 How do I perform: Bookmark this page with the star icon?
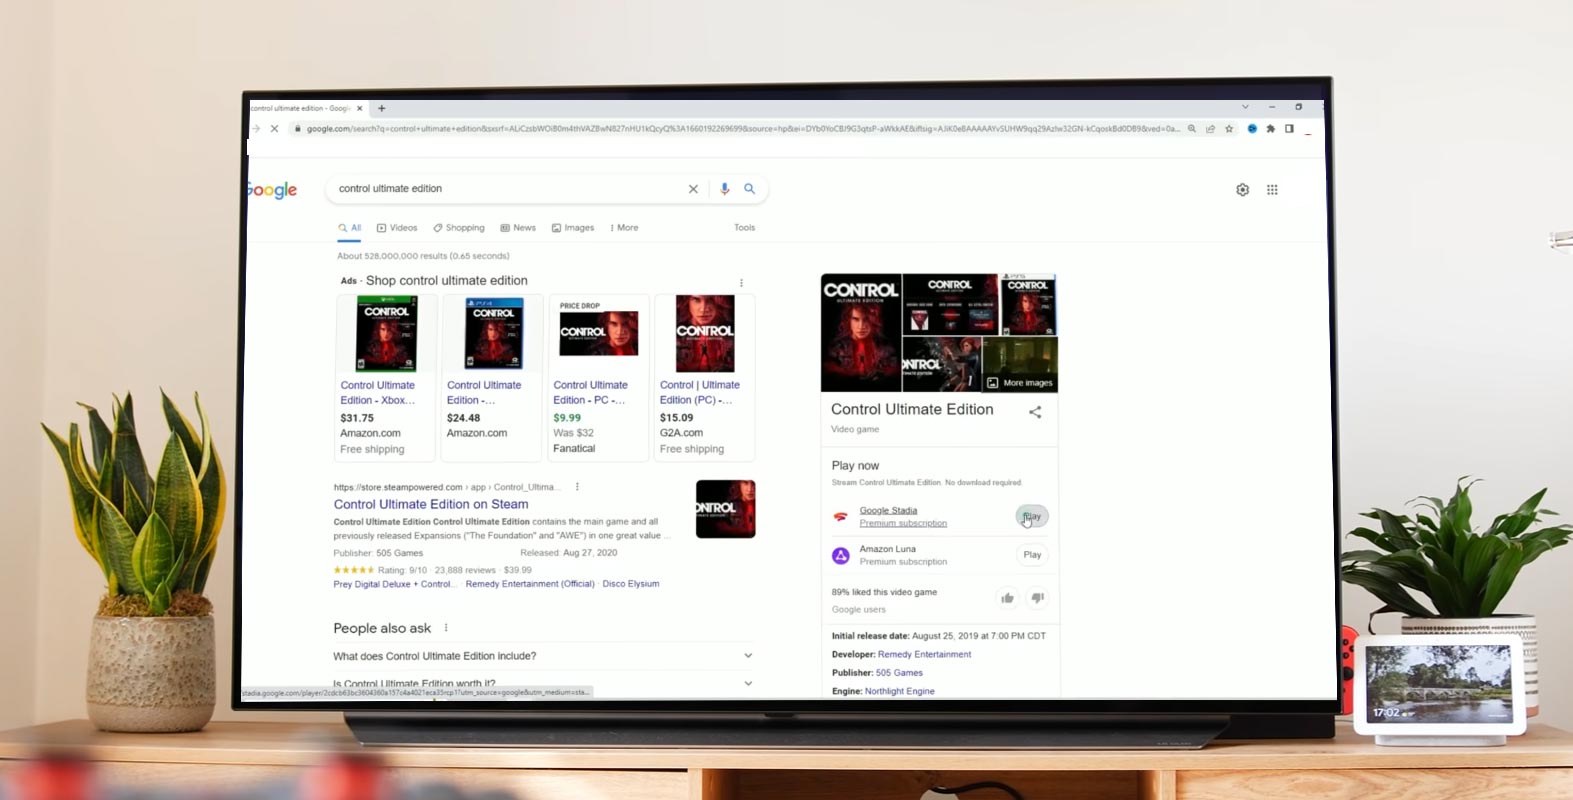click(1229, 129)
